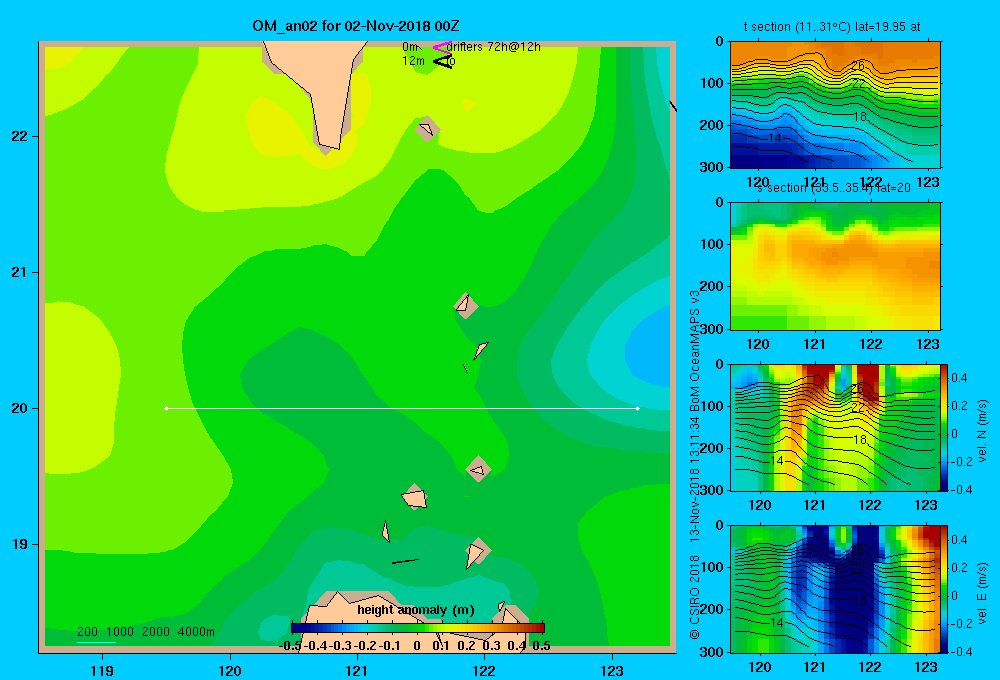Click the black 12m drifter legend marker
The height and width of the screenshot is (680, 1000).
pos(443,61)
